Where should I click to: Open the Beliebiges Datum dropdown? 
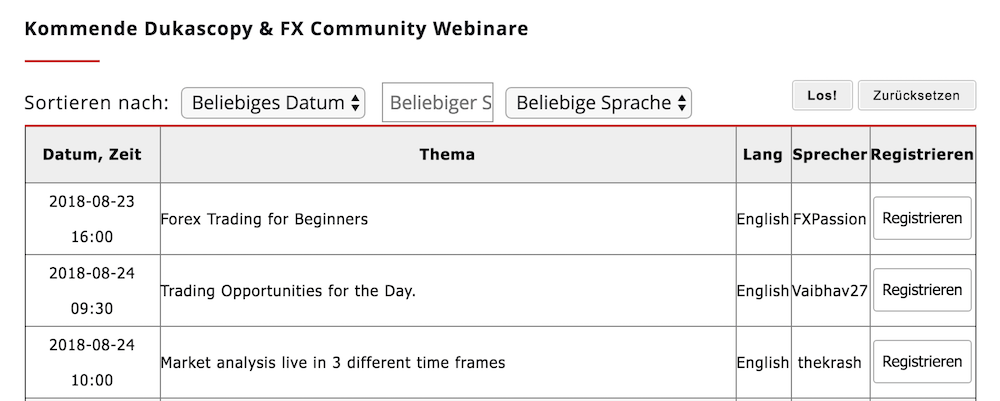(x=273, y=103)
